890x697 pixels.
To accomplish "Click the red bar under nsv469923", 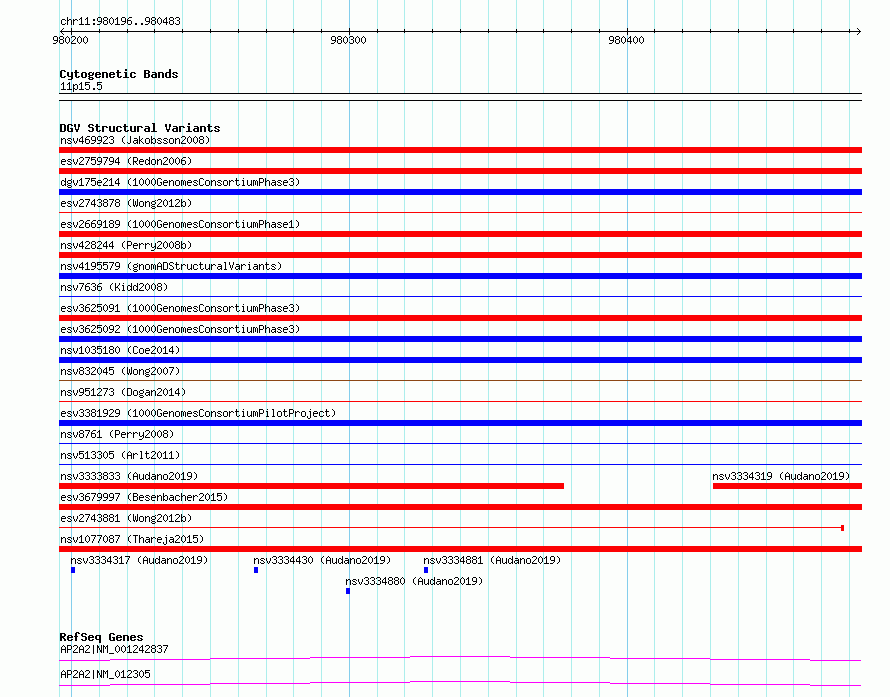I will 460,150.
